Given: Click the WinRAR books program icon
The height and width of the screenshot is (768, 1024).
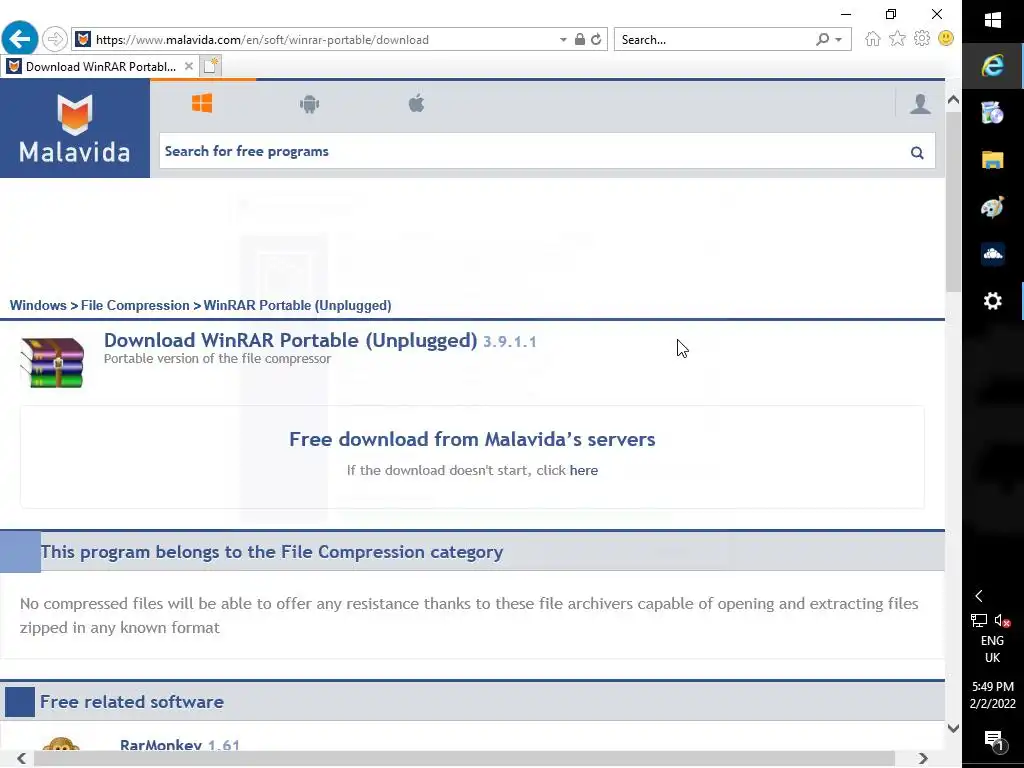Looking at the screenshot, I should (x=52, y=362).
